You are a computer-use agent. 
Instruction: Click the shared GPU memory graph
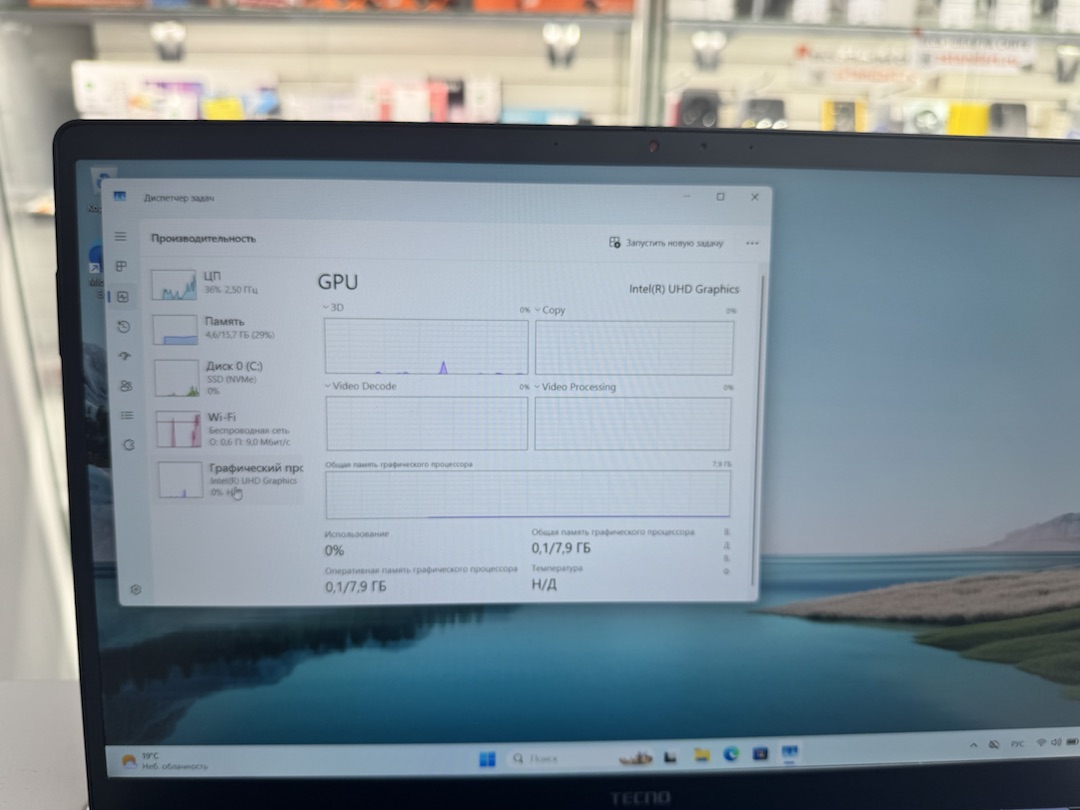click(x=528, y=494)
